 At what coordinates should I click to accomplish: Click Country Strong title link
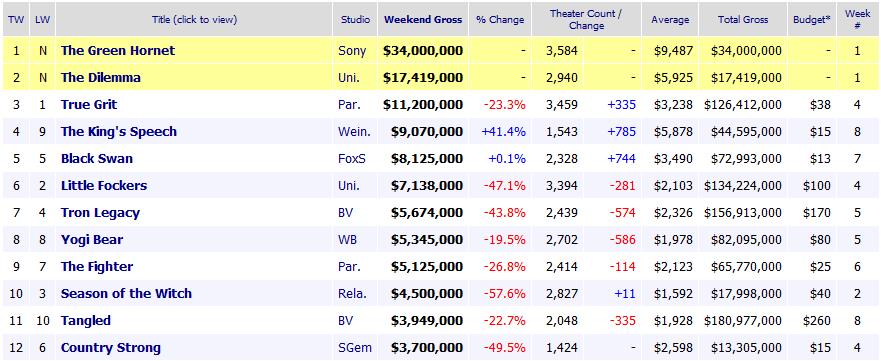(x=111, y=348)
